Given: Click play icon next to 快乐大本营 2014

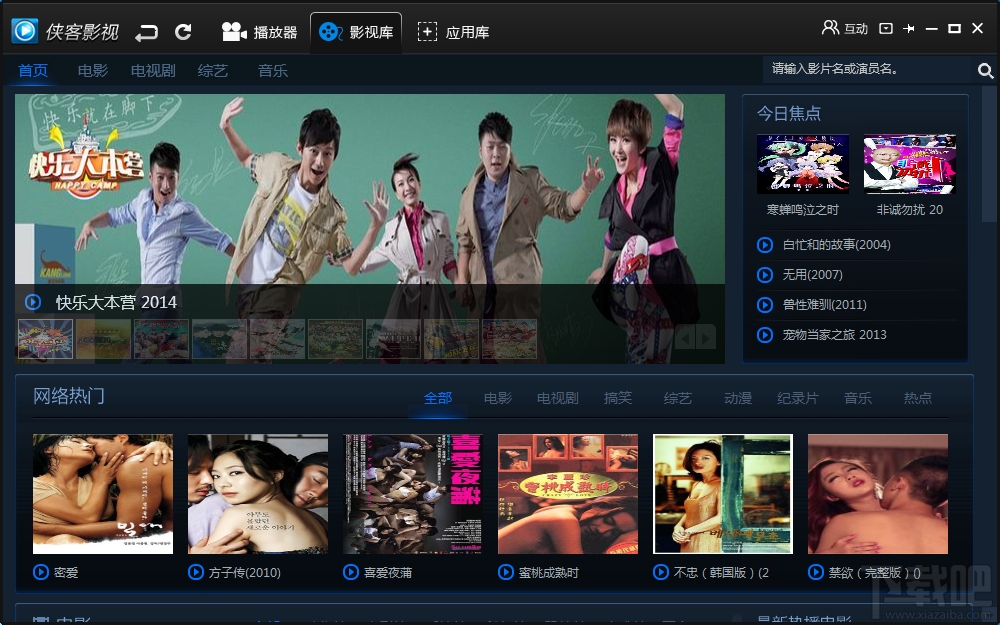Looking at the screenshot, I should click(x=33, y=302).
